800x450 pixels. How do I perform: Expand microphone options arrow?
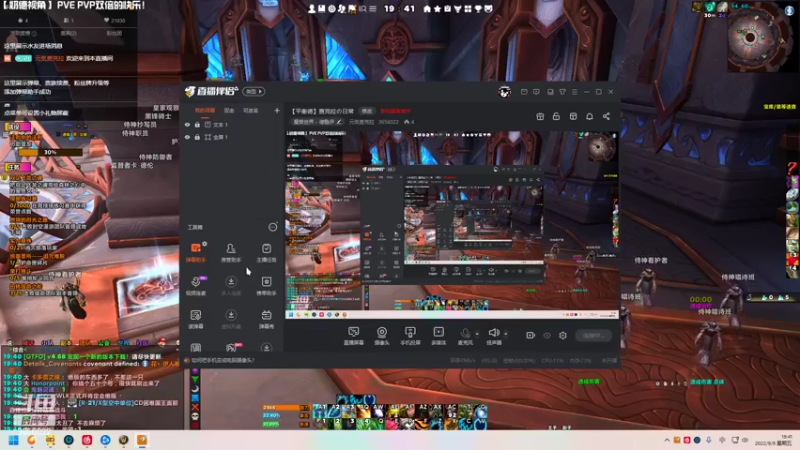477,334
